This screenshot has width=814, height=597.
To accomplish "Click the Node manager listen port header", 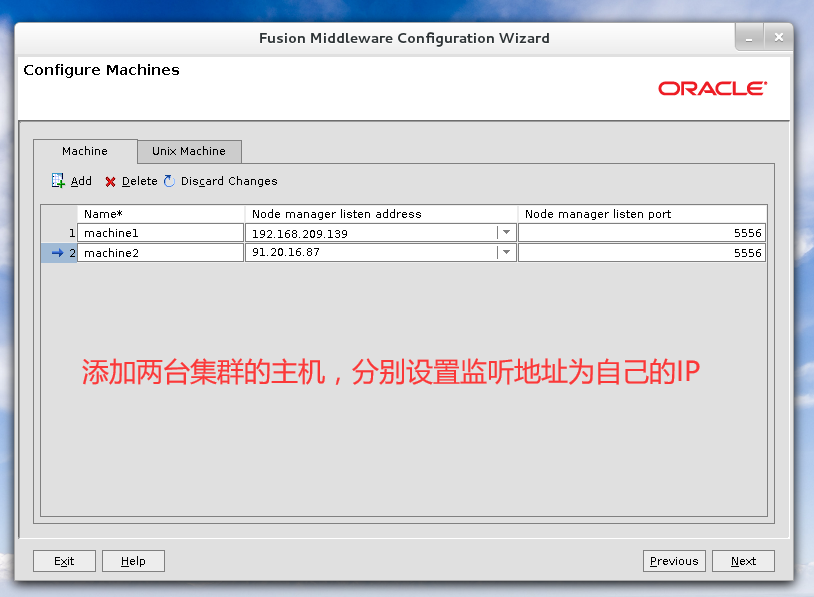I will [x=642, y=214].
